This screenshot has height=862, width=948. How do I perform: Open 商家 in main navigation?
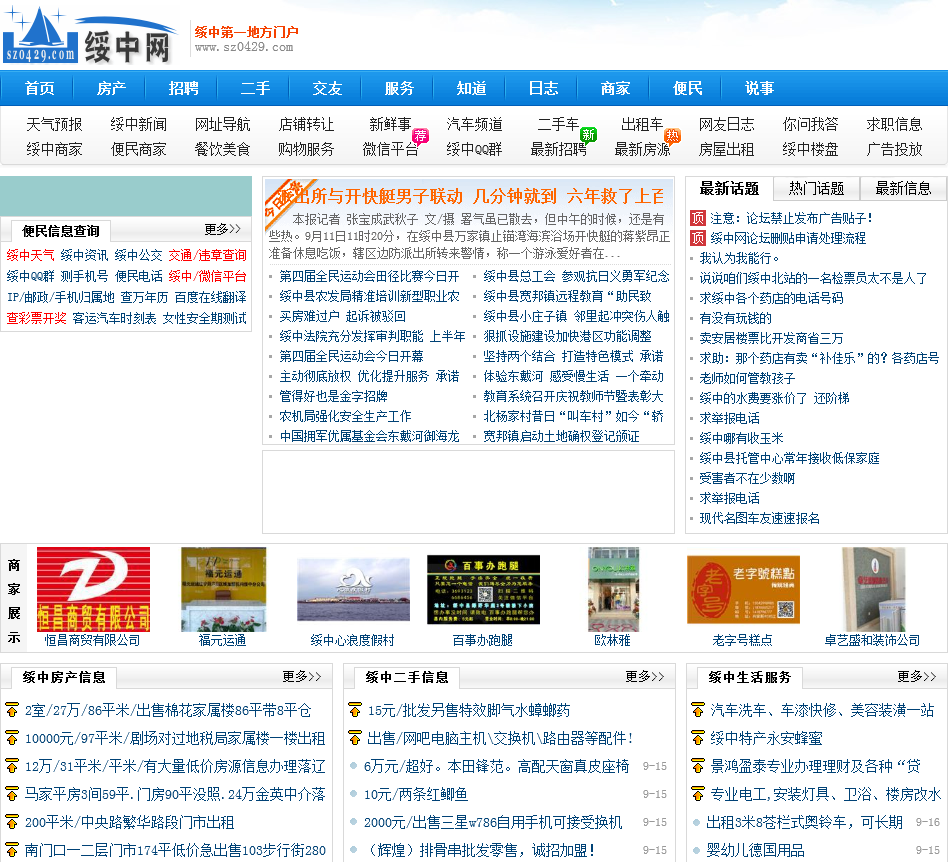(615, 88)
